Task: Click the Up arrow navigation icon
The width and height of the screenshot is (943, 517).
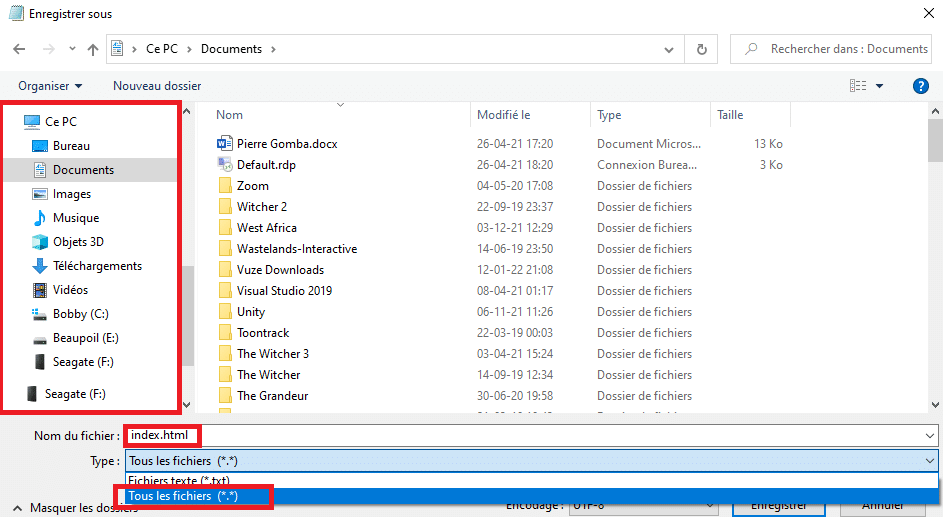Action: point(93,49)
